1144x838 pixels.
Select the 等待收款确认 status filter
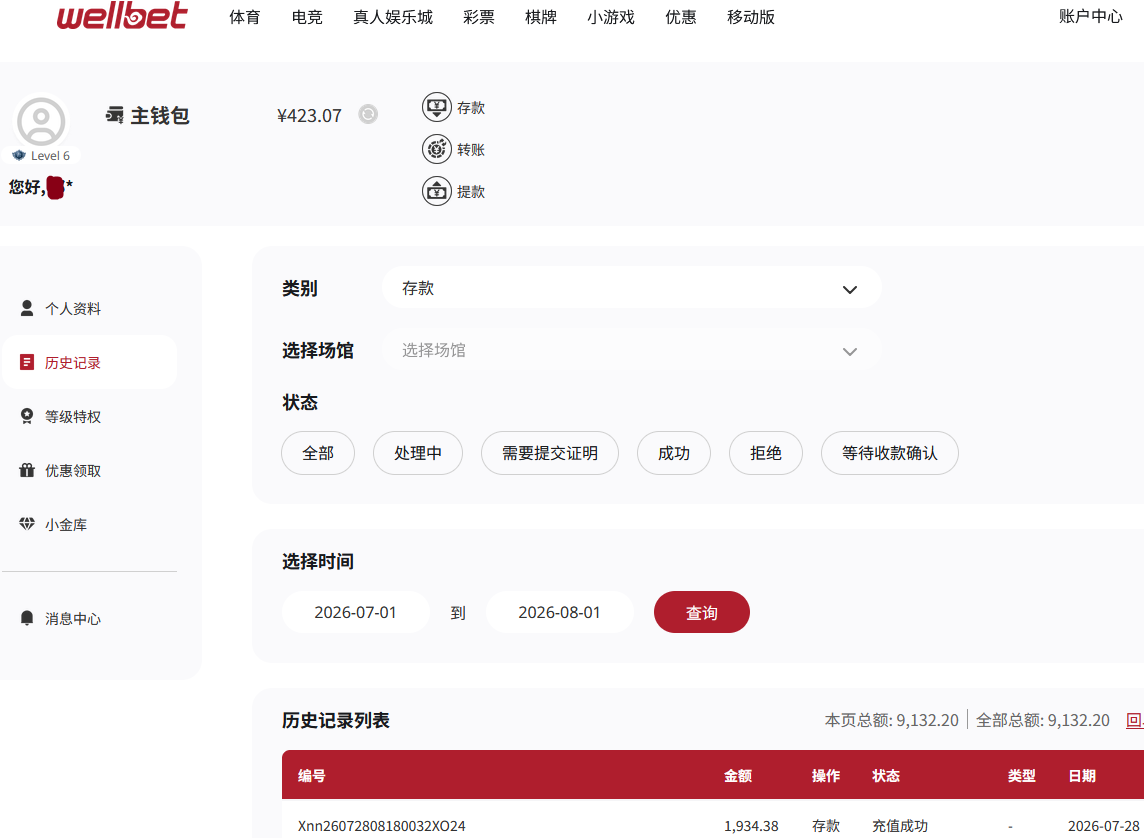click(x=890, y=453)
